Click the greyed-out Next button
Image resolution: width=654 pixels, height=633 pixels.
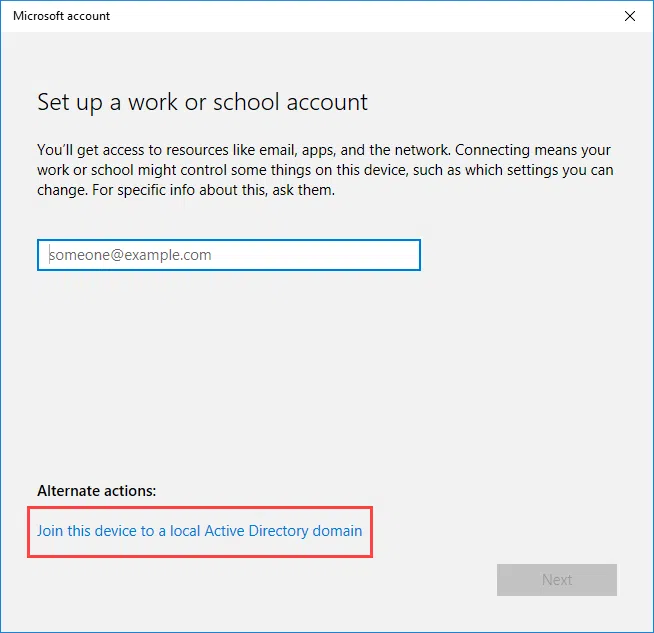[x=556, y=580]
